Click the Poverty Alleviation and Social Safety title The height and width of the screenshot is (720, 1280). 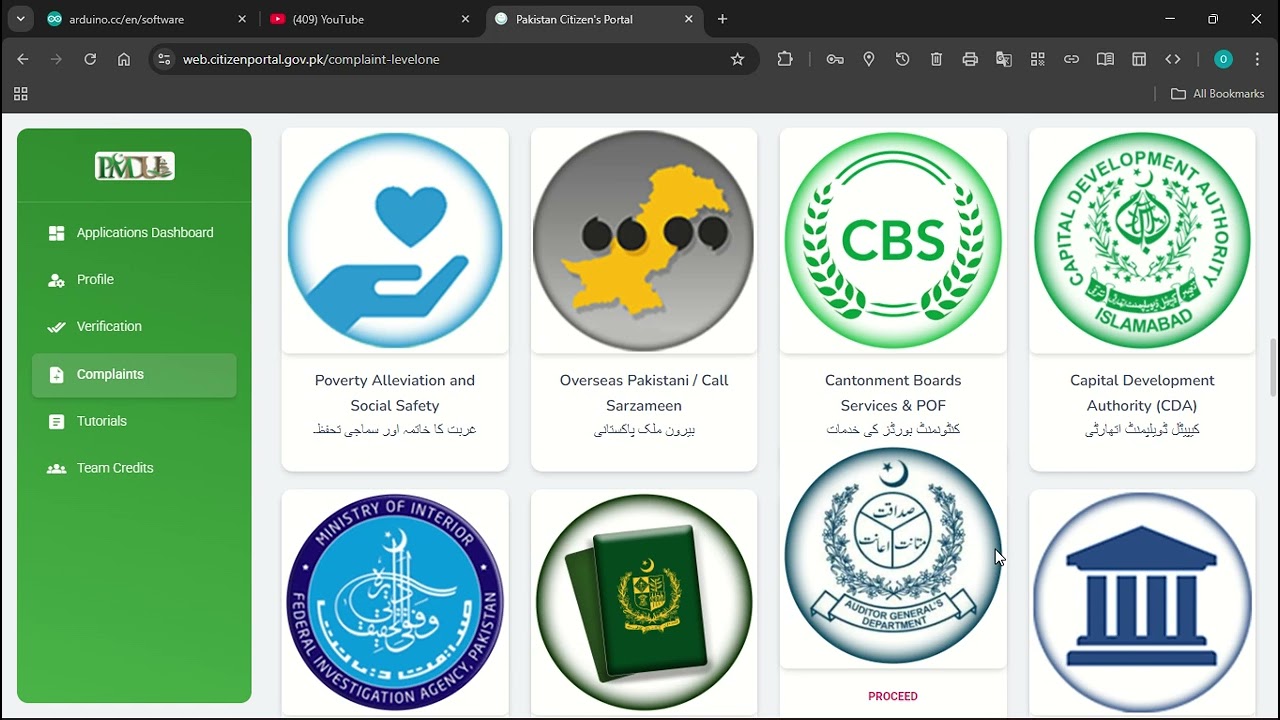pos(395,393)
